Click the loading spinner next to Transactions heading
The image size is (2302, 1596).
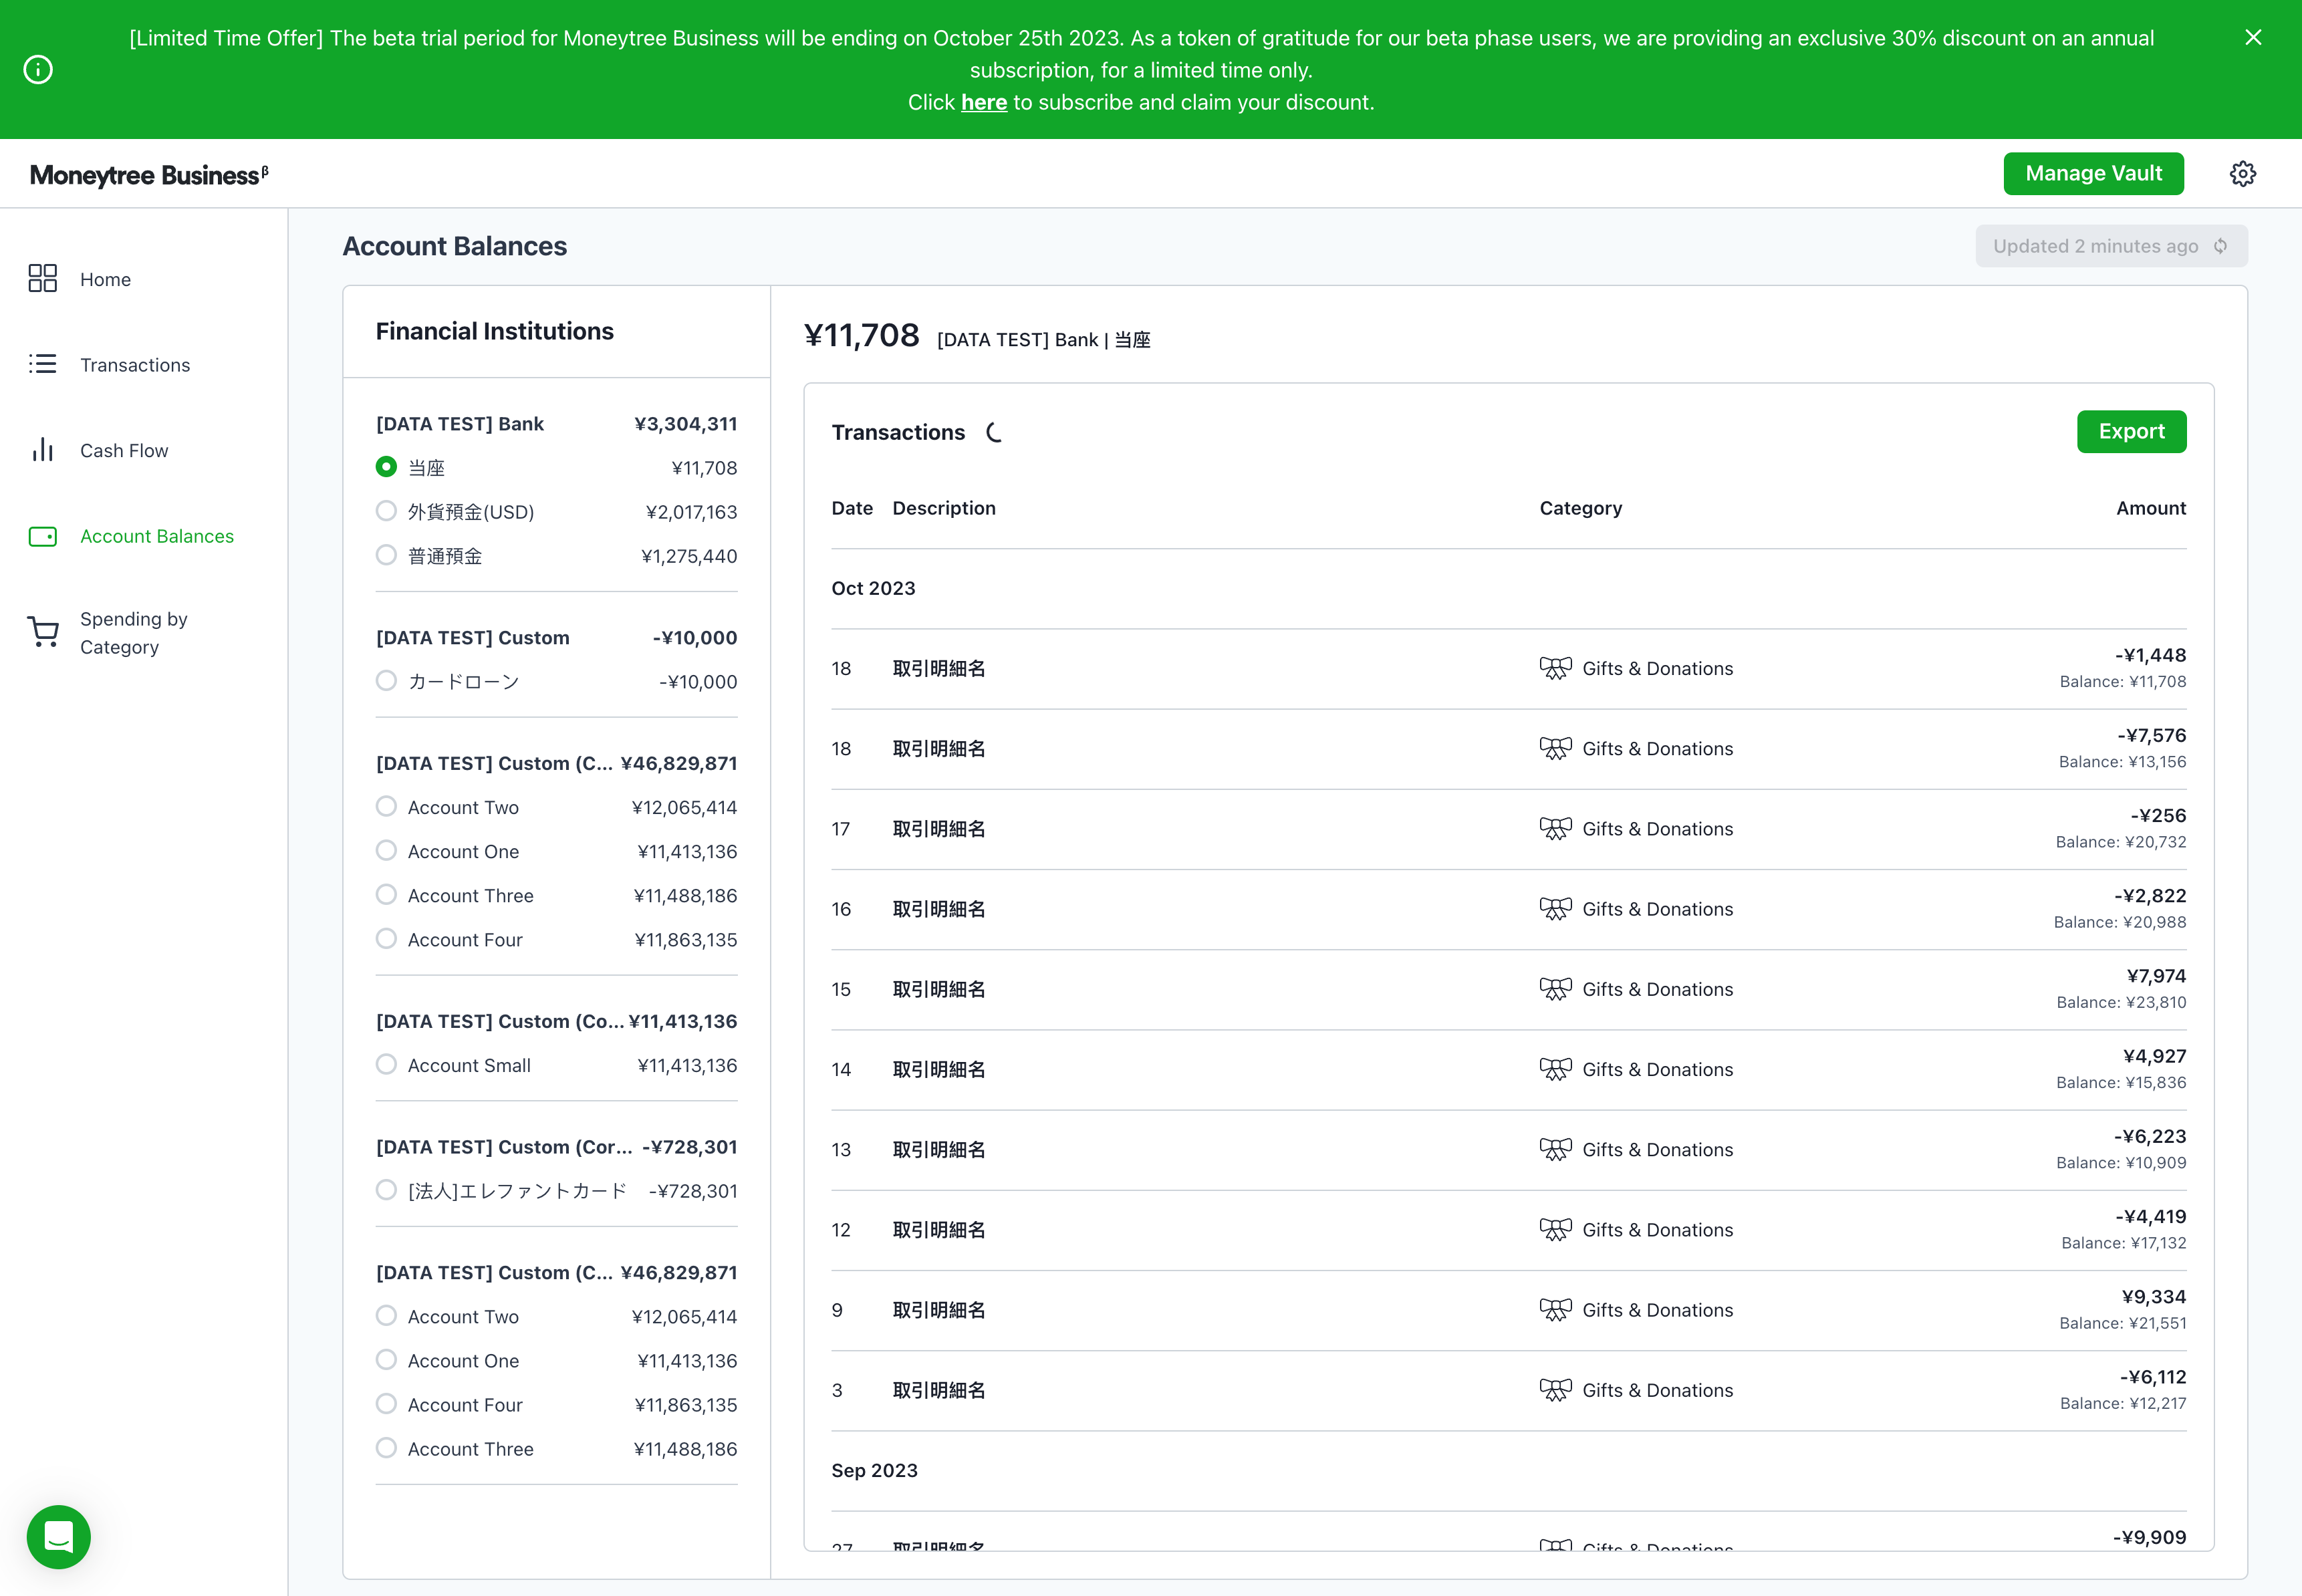(994, 432)
